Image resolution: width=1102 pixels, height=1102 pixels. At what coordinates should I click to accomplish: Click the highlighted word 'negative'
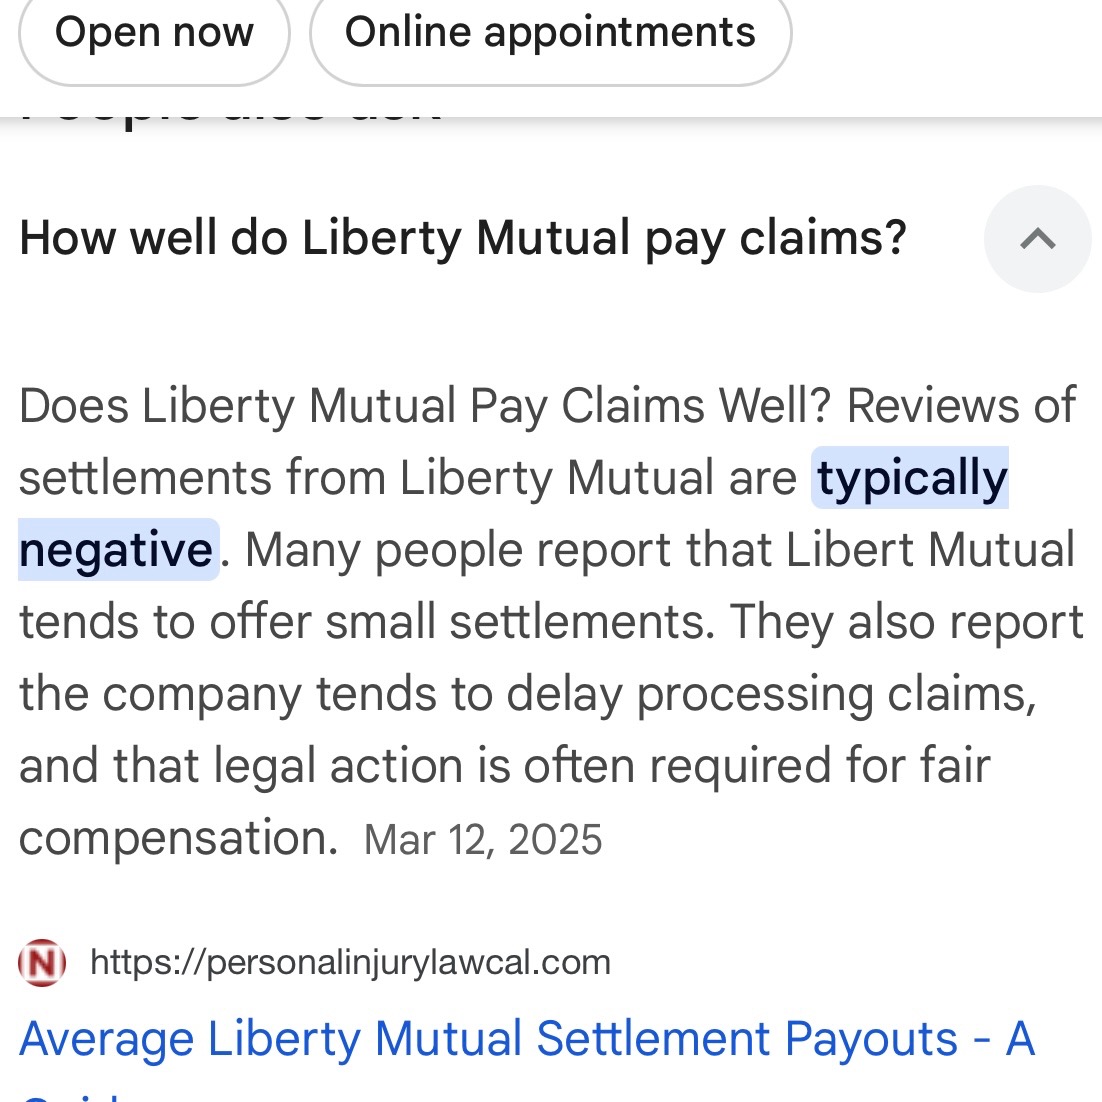(117, 550)
